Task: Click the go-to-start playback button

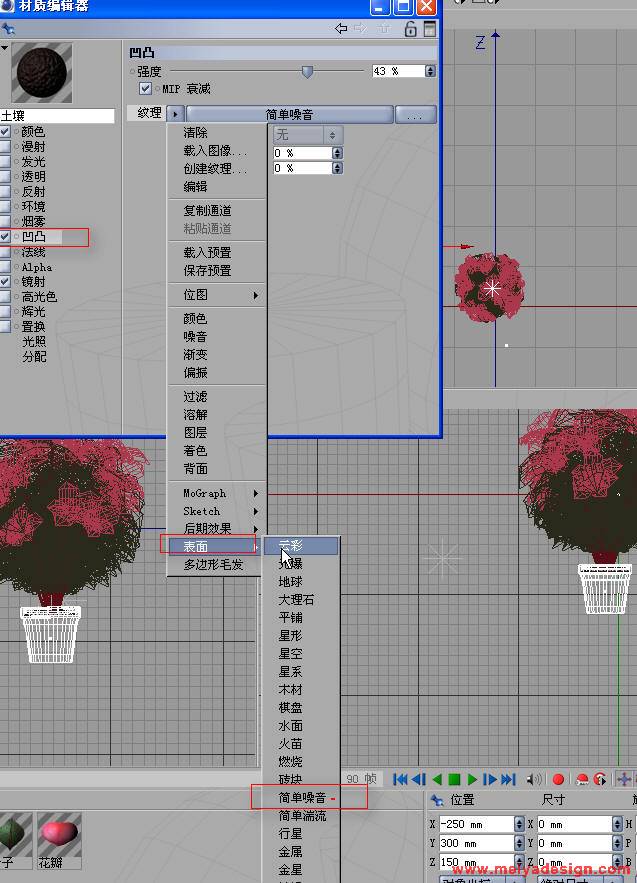Action: coord(400,779)
